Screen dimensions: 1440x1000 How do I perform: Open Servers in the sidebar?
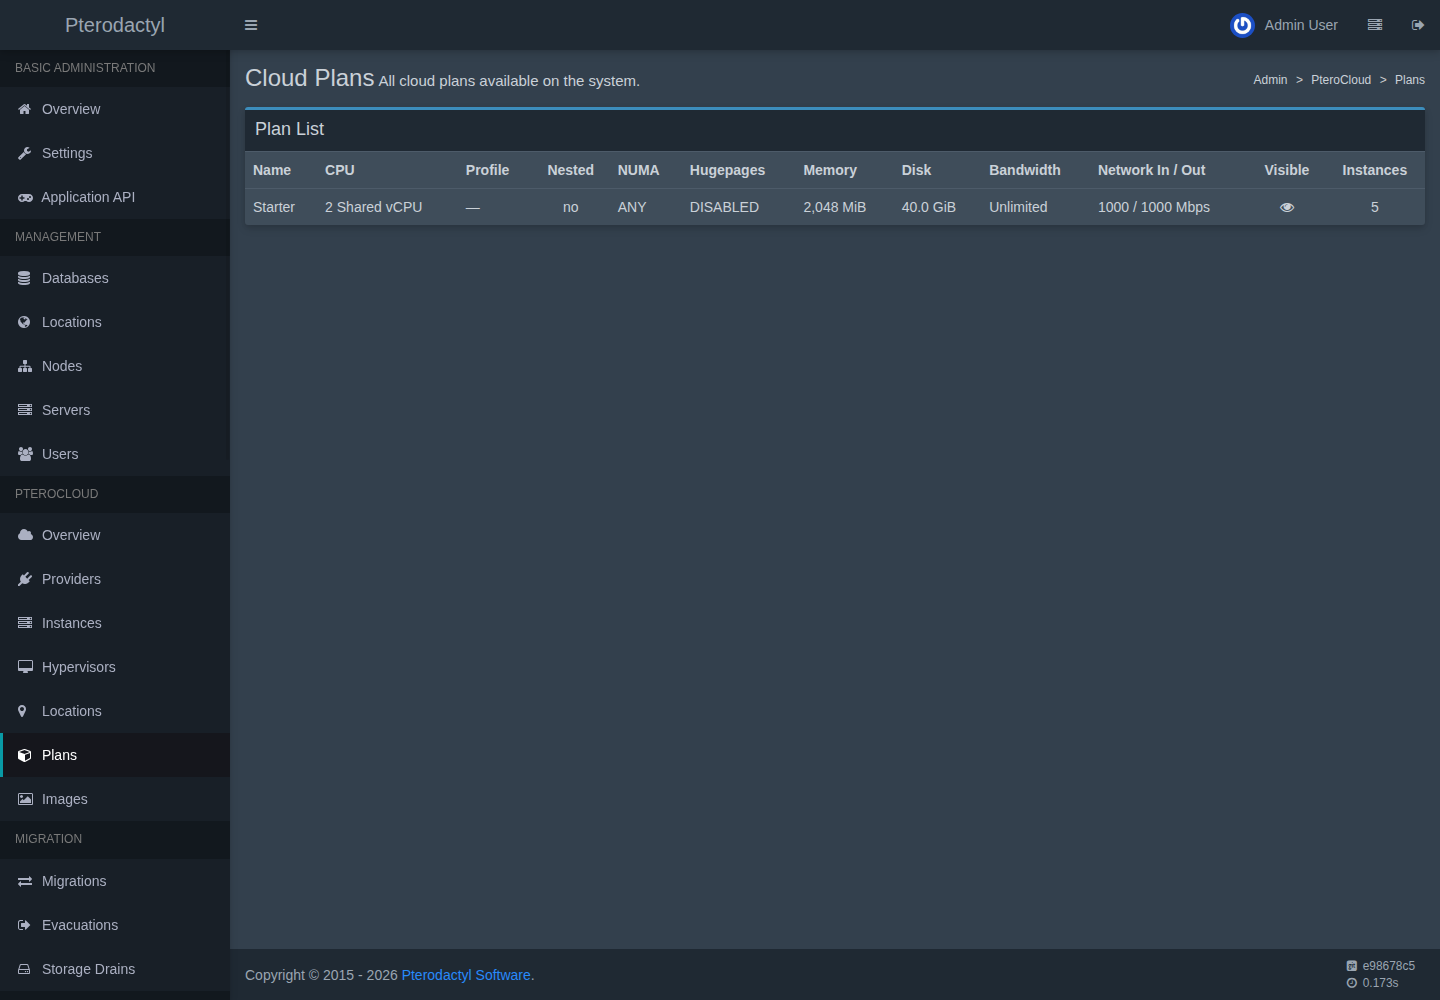click(x=115, y=410)
